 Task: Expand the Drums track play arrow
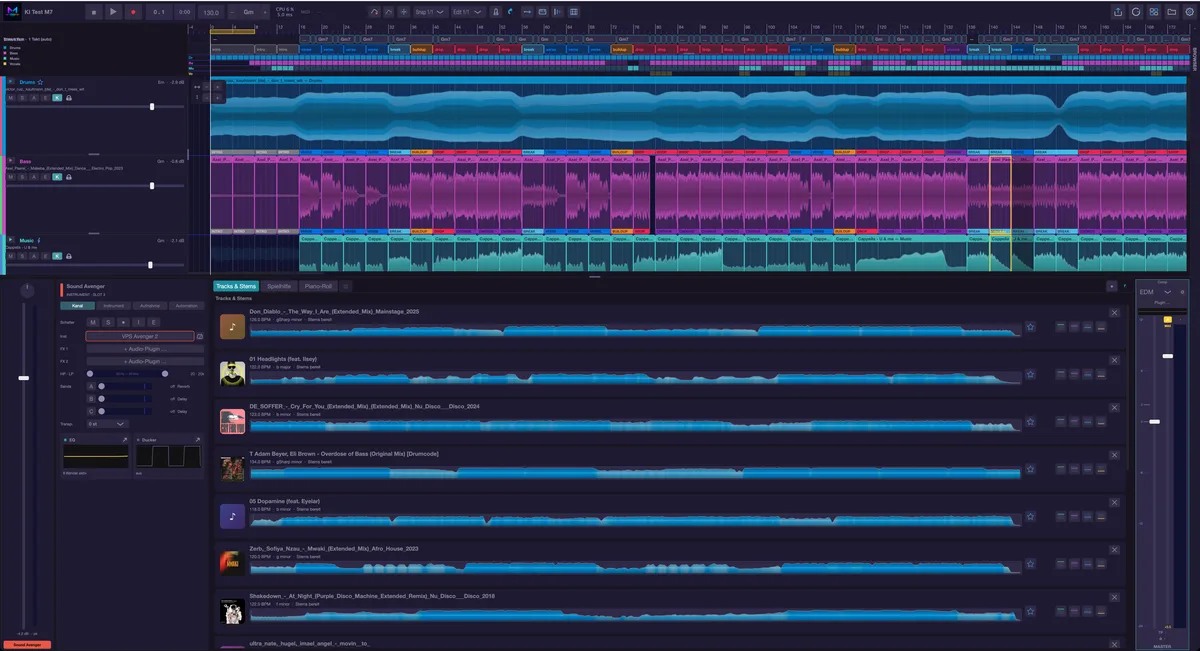tap(11, 81)
